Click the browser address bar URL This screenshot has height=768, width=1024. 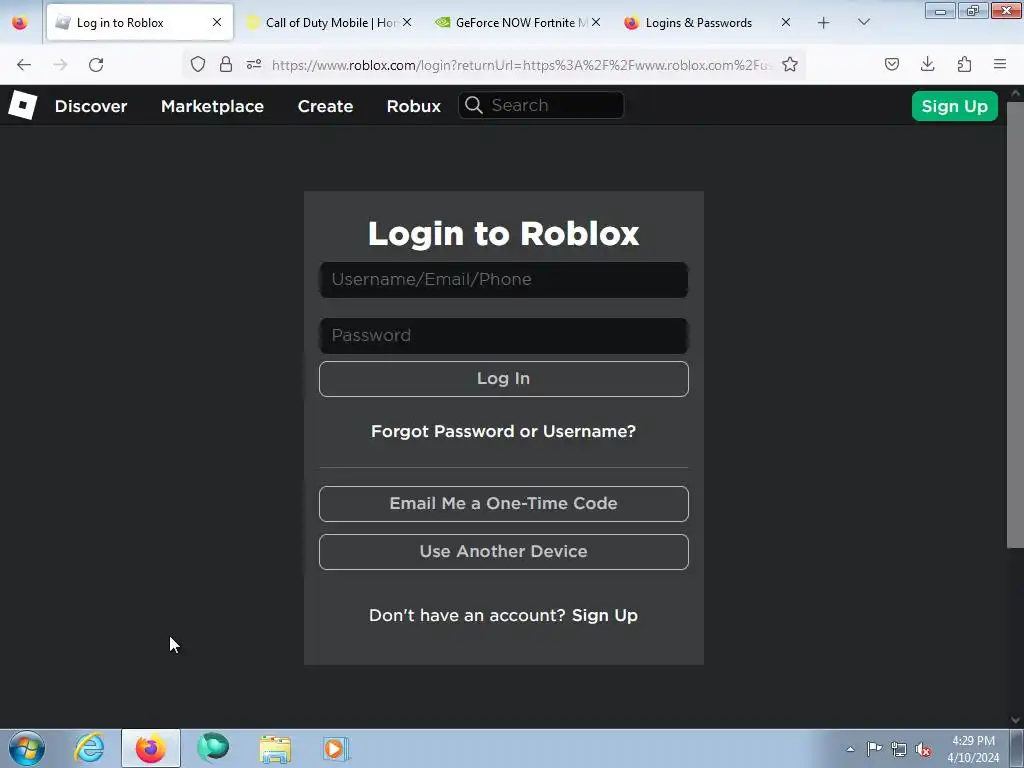(521, 65)
